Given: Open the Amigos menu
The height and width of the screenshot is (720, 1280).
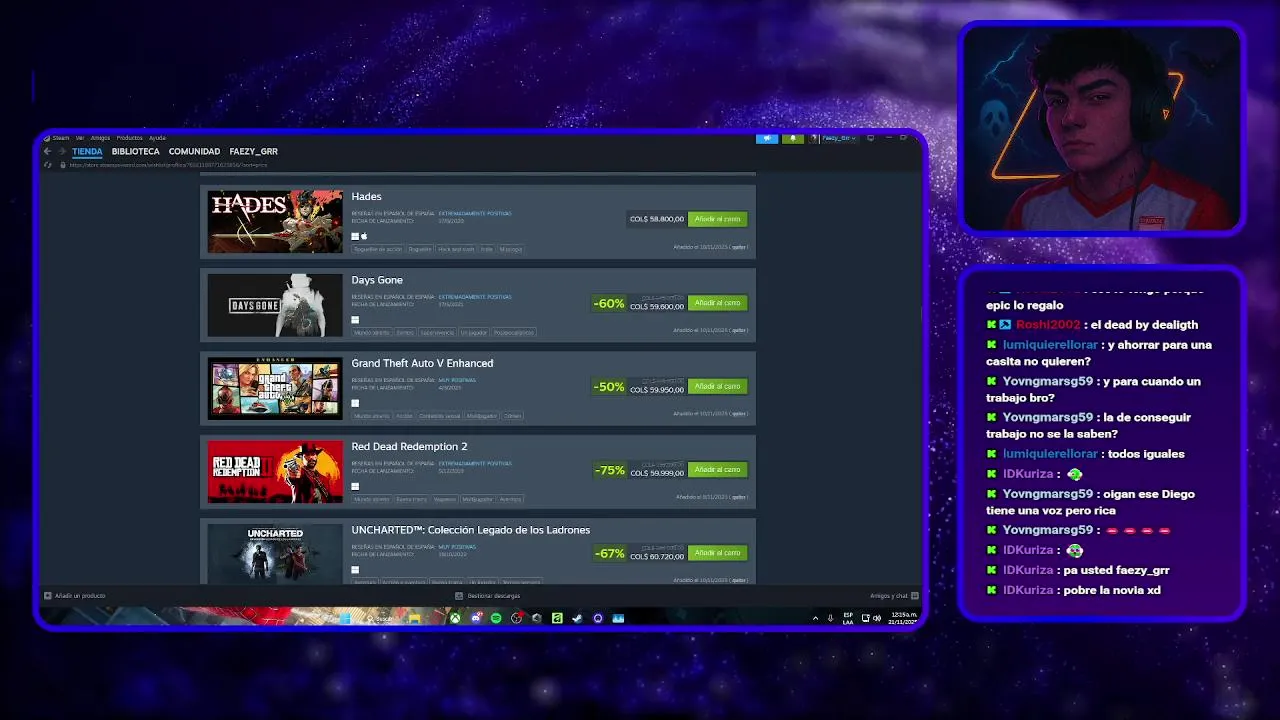Looking at the screenshot, I should click(x=100, y=138).
